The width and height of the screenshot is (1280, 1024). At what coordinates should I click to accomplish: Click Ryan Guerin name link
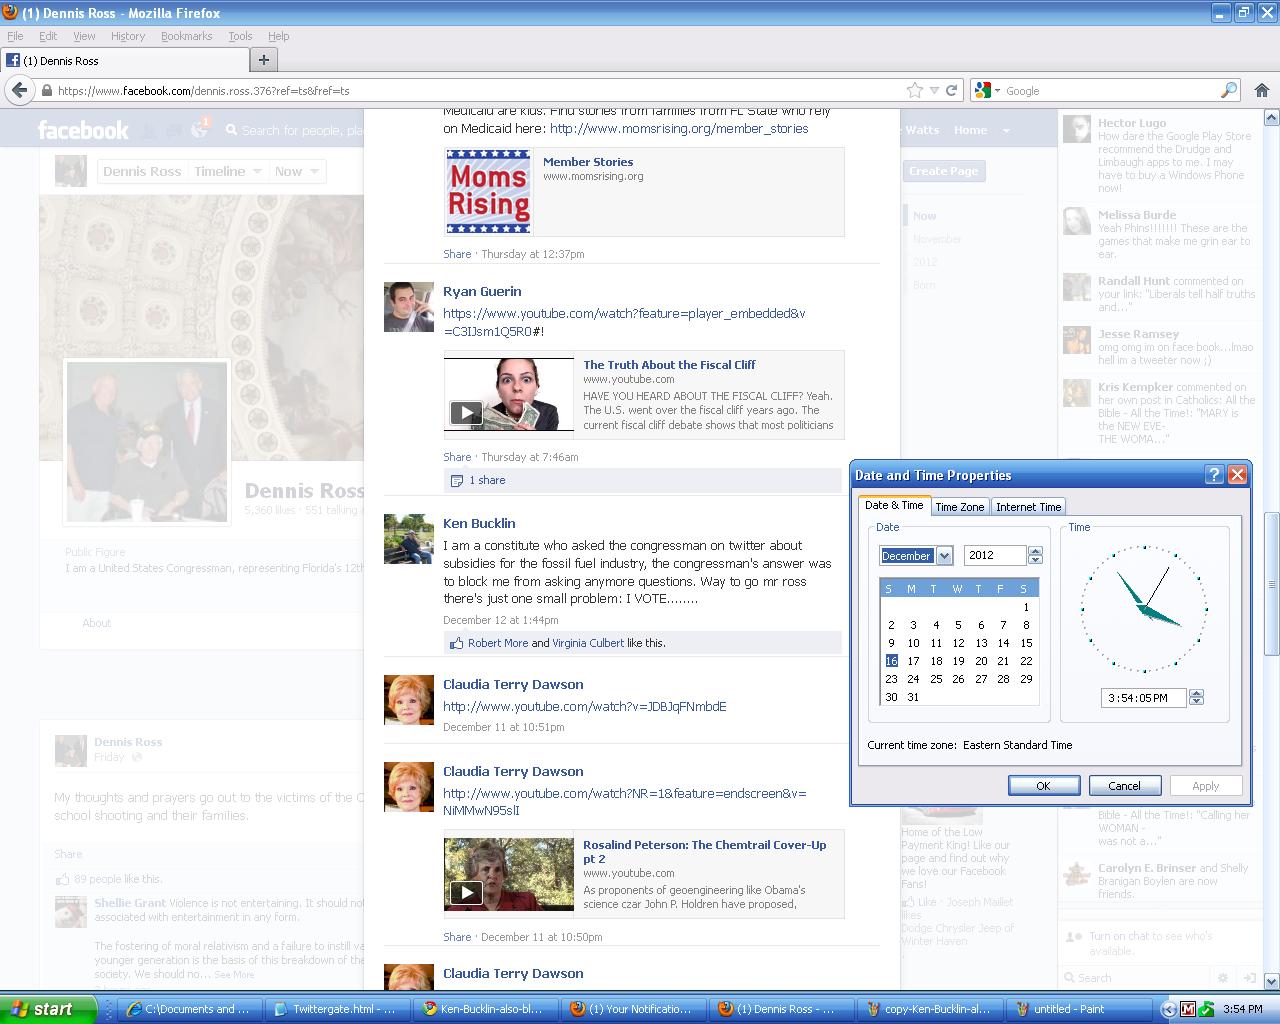(482, 291)
